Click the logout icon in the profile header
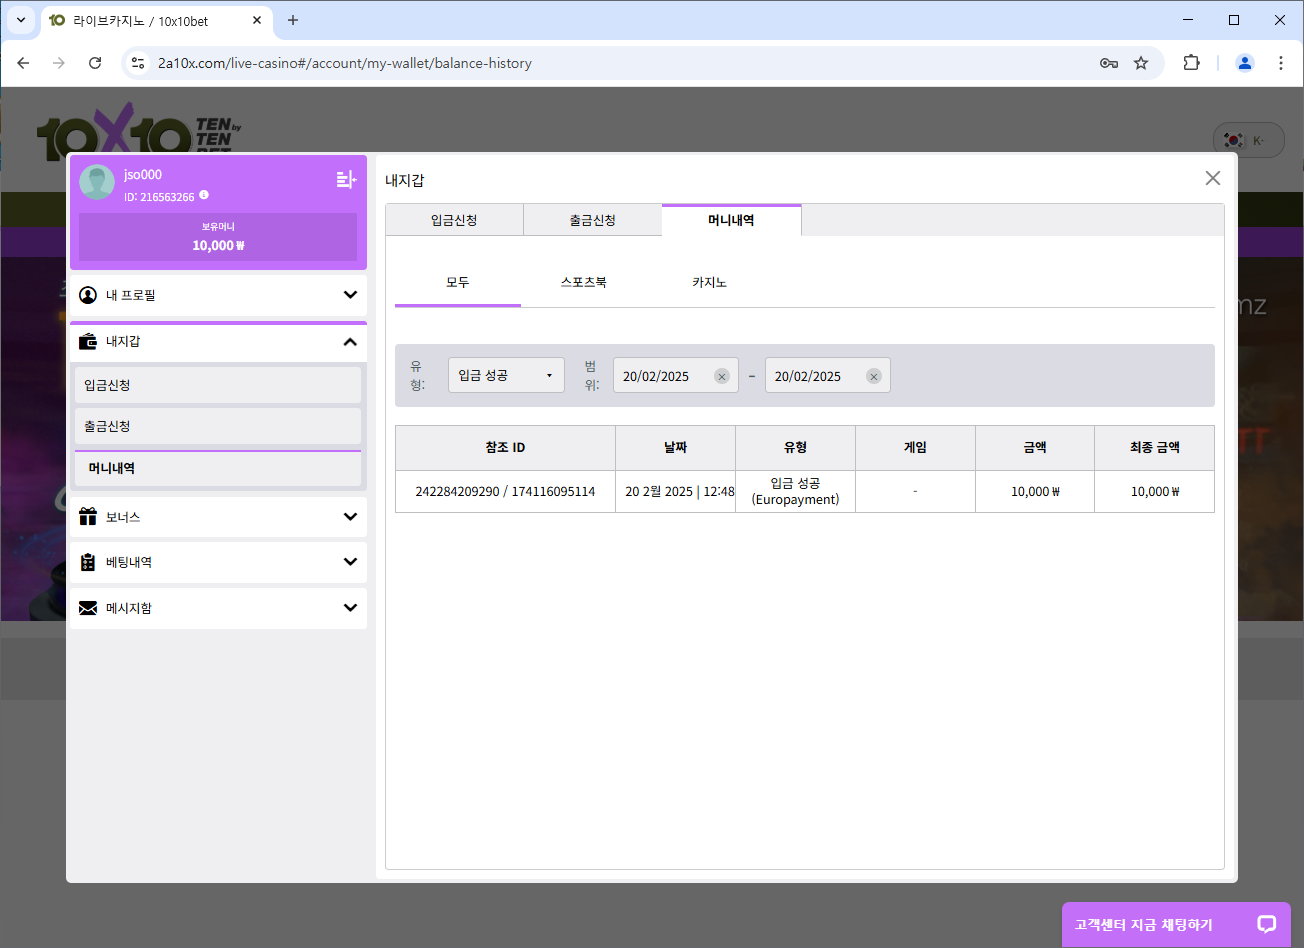Viewport: 1304px width, 948px height. [x=346, y=180]
